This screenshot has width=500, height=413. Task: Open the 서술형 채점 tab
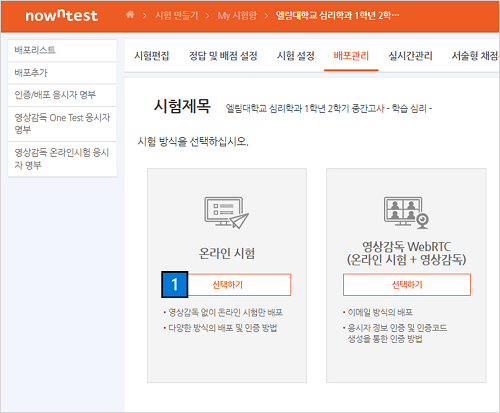coord(475,56)
